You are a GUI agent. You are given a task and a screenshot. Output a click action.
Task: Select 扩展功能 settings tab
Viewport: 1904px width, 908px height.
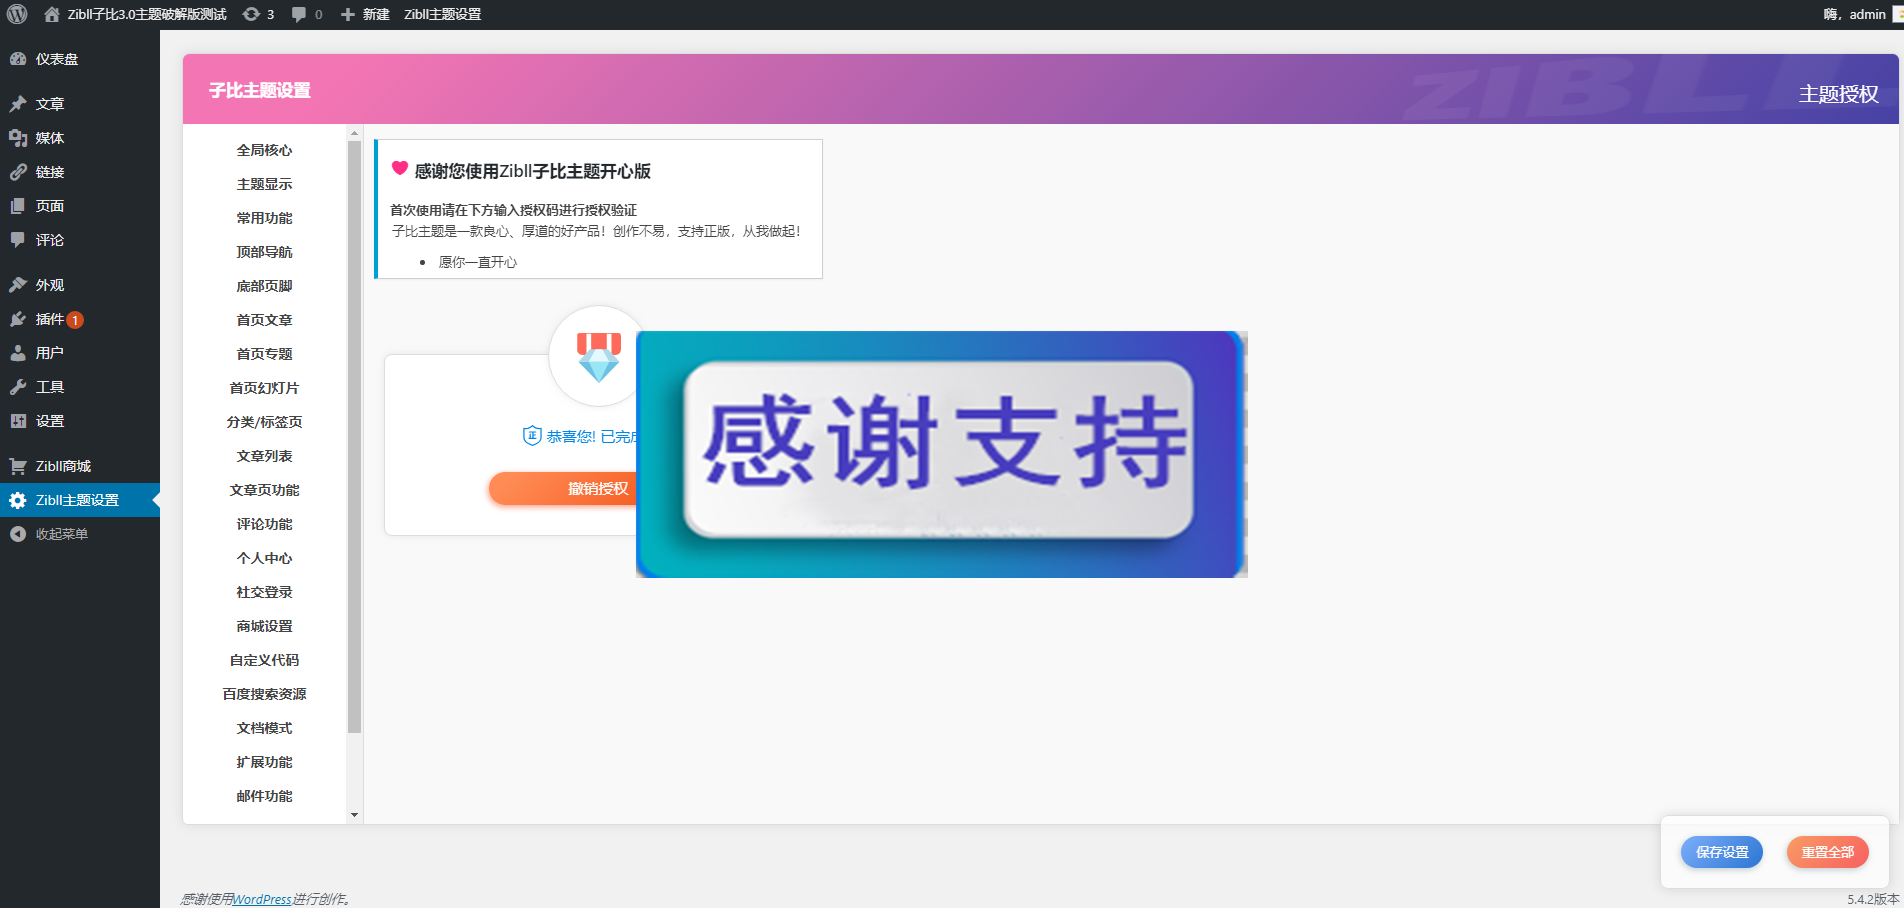coord(264,762)
